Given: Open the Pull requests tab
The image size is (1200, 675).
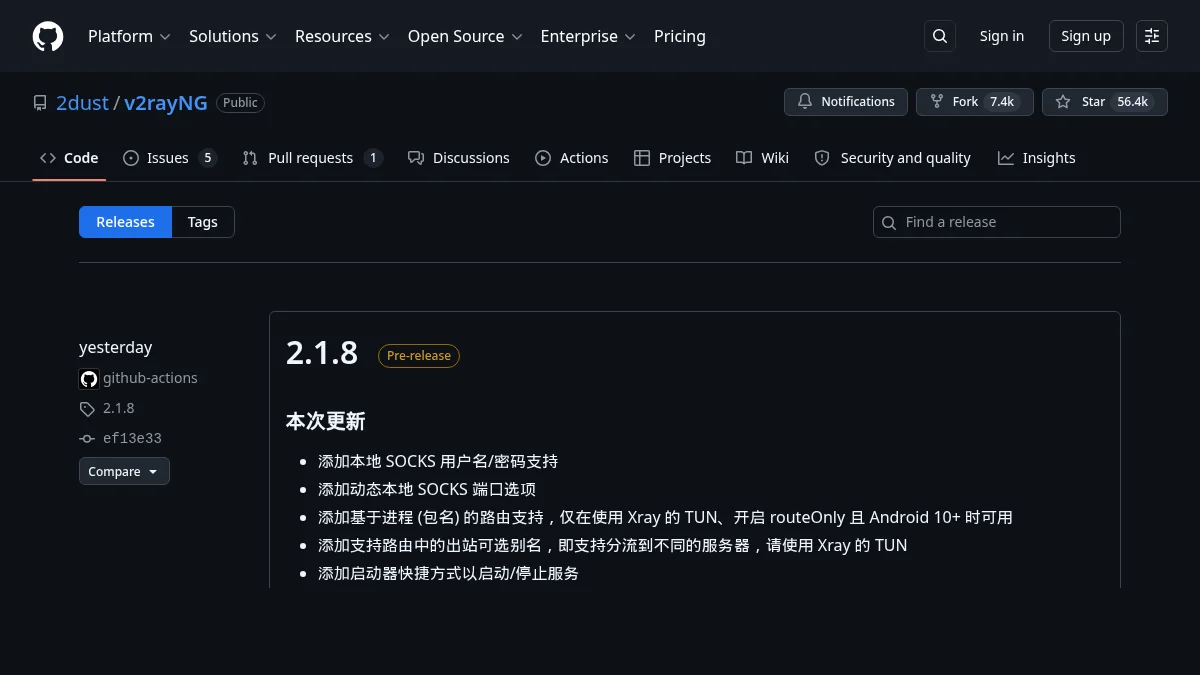Looking at the screenshot, I should [312, 158].
